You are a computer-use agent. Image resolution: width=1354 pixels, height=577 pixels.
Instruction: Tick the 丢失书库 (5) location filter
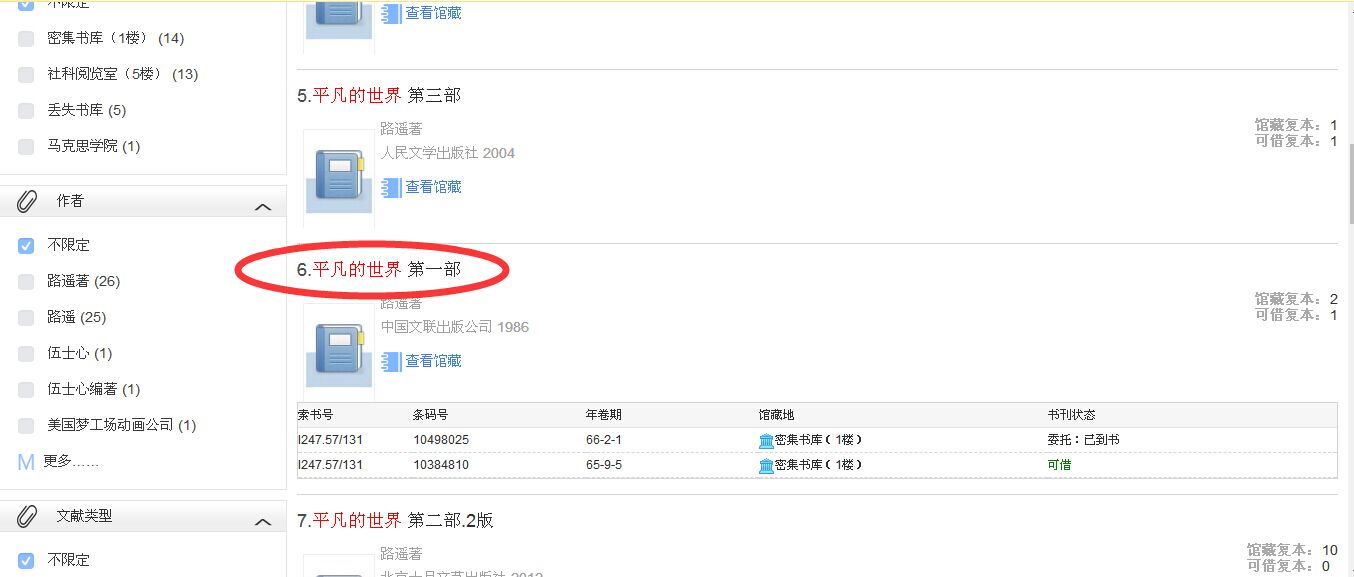tap(26, 111)
